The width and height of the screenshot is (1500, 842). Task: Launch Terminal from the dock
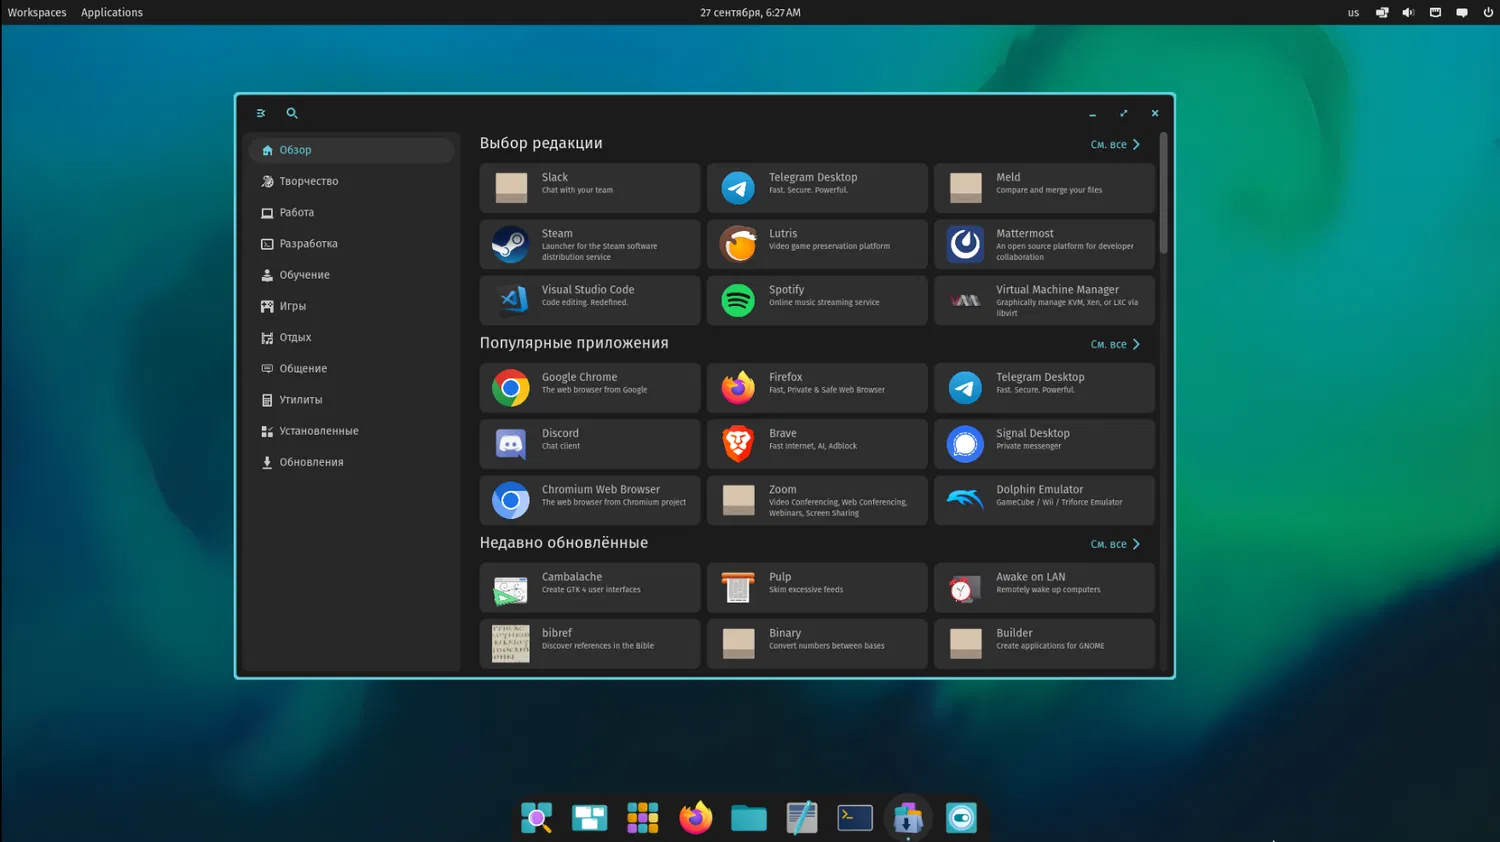[855, 818]
